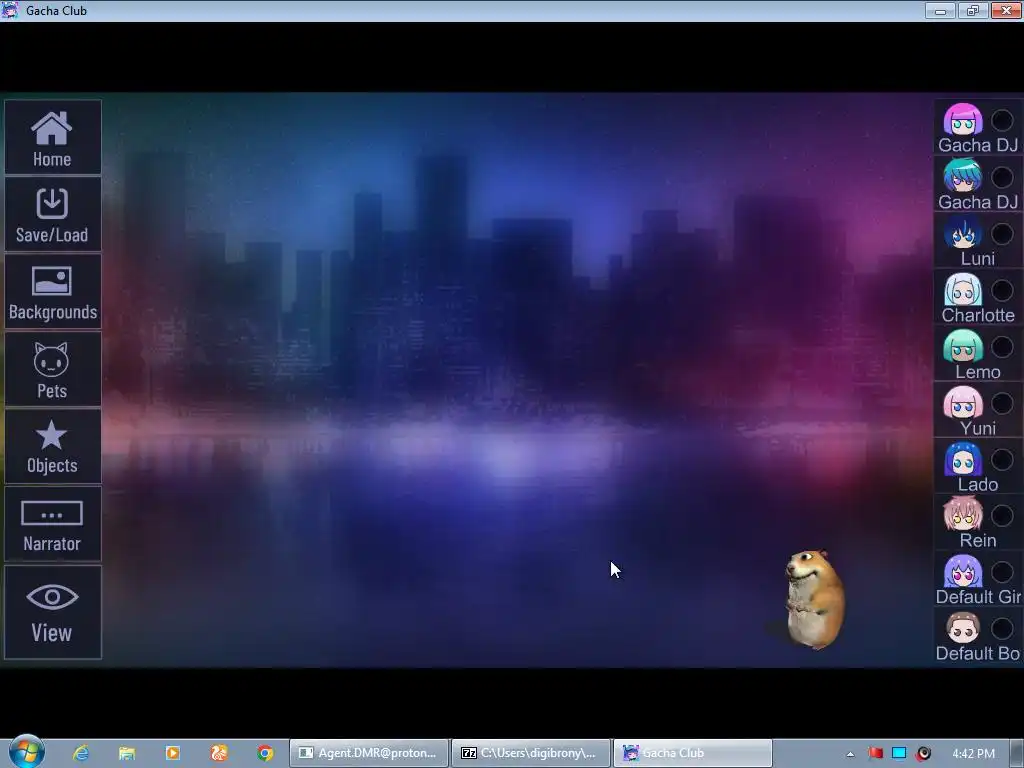Open the Pets panel
Screen dimensions: 1024x768
(52, 369)
